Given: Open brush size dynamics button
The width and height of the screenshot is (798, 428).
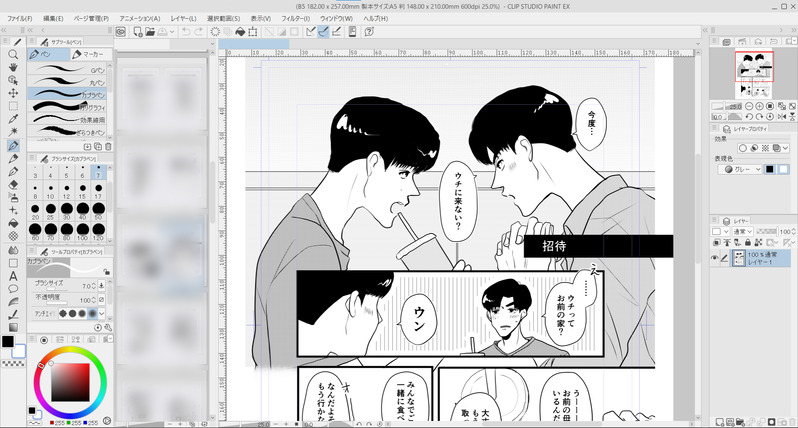Looking at the screenshot, I should click(101, 286).
